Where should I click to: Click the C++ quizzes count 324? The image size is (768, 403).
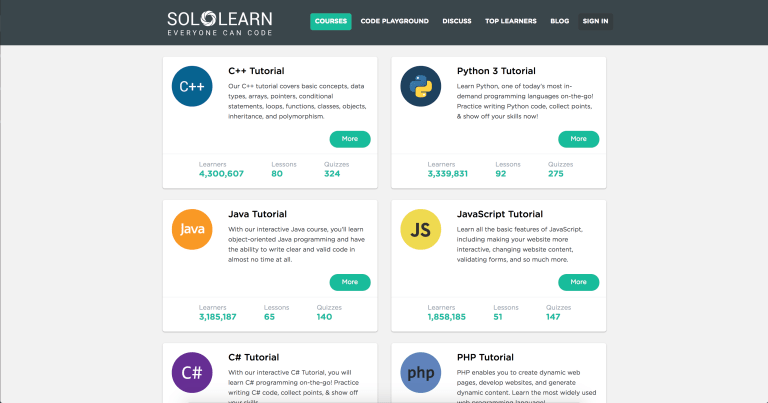[332, 173]
